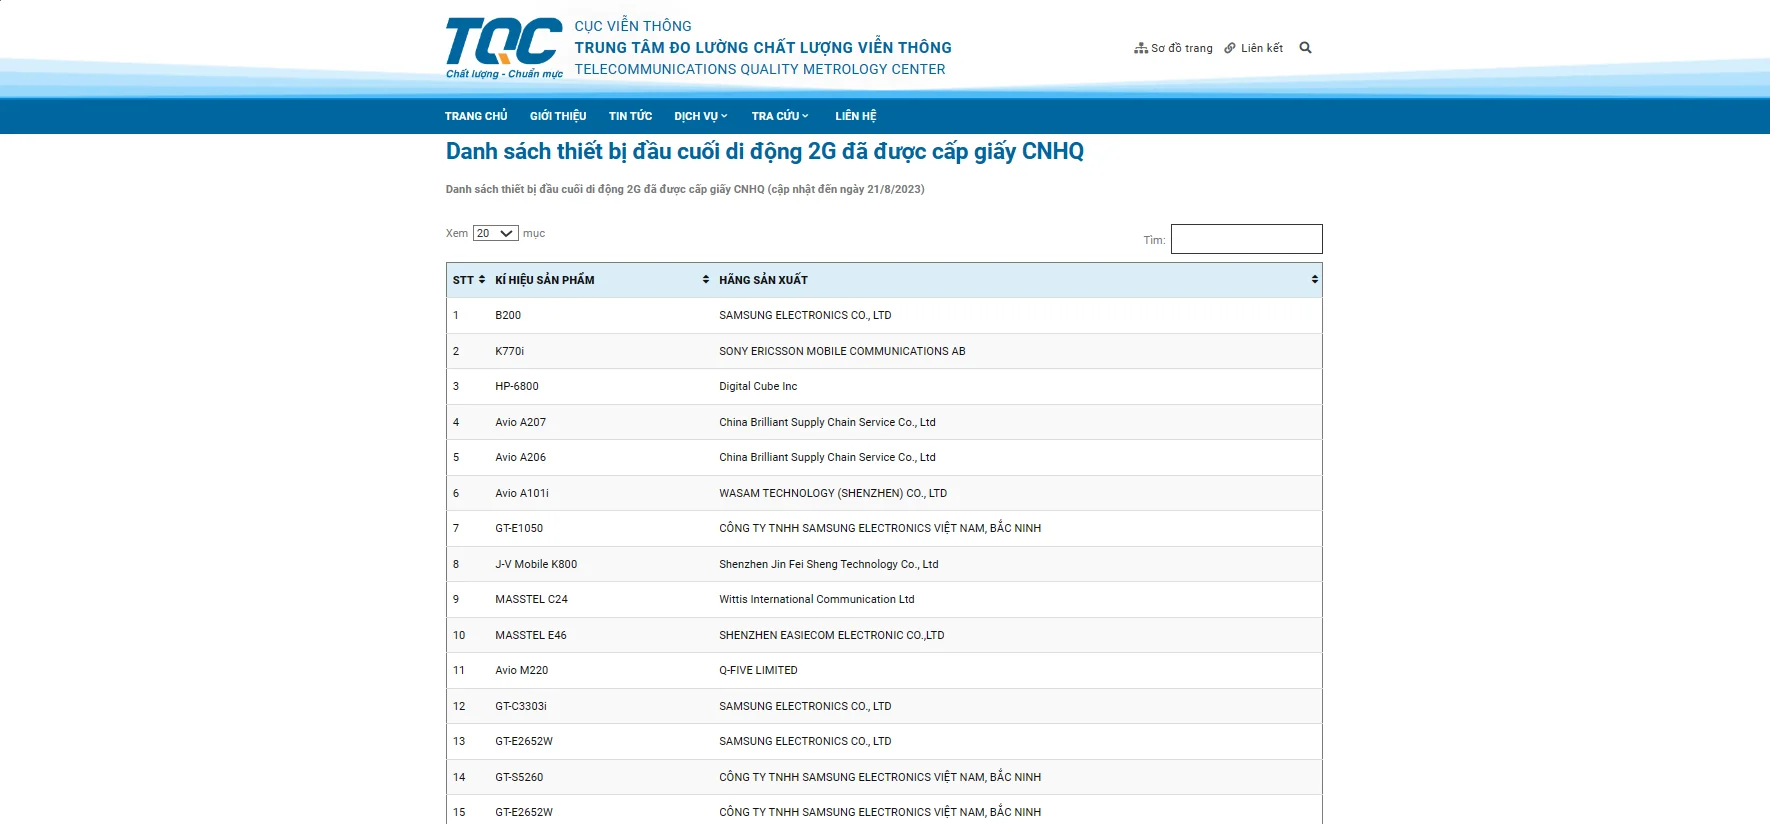The width and height of the screenshot is (1770, 824).
Task: Open LIÊN HỆ menu item
Action: tap(856, 116)
